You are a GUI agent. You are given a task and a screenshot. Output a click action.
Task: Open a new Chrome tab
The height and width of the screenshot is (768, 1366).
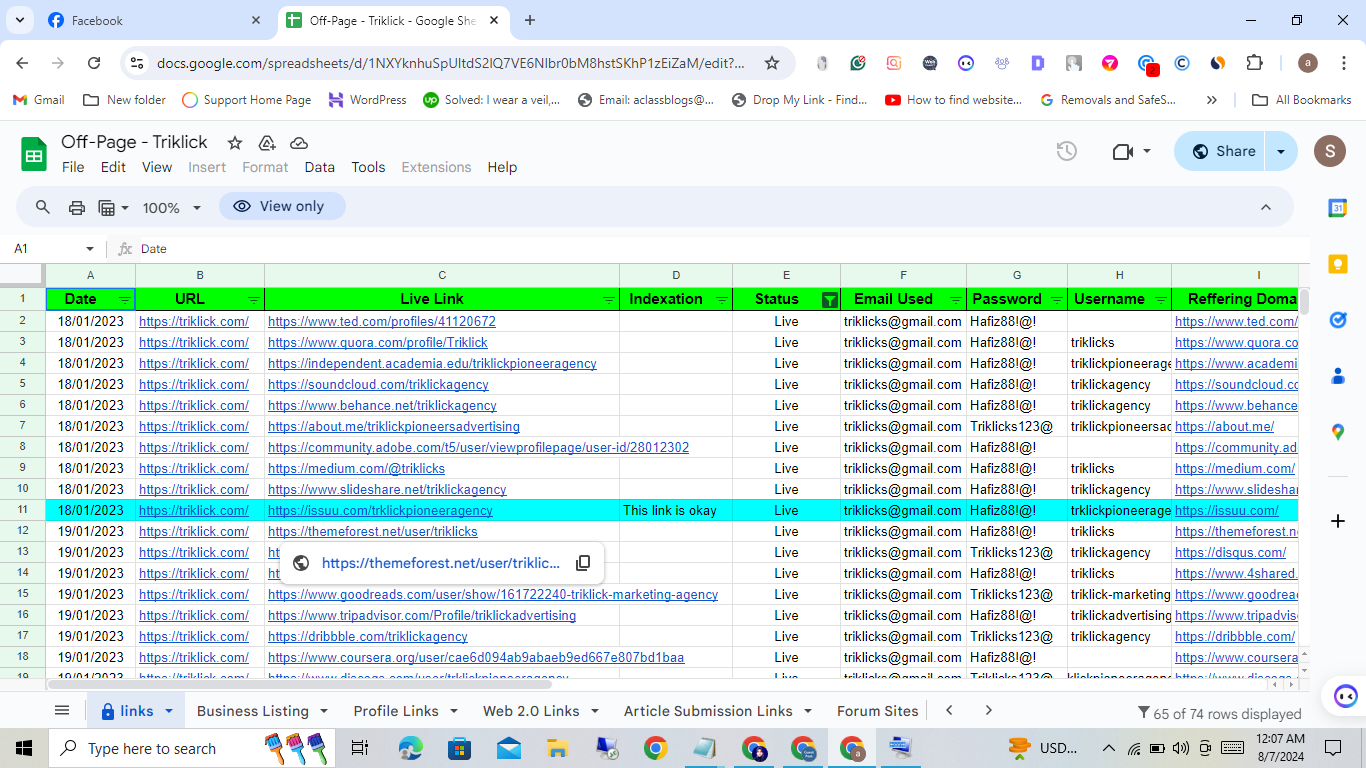click(x=530, y=20)
